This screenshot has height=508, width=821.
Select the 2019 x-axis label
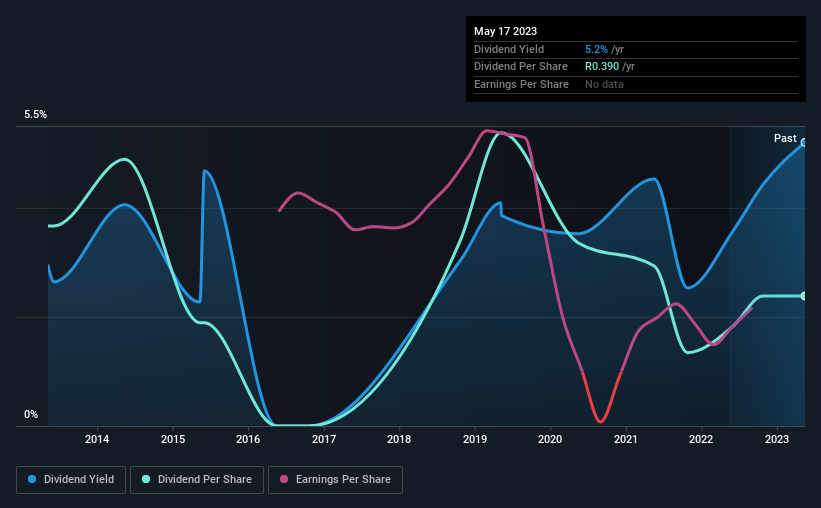tap(475, 439)
